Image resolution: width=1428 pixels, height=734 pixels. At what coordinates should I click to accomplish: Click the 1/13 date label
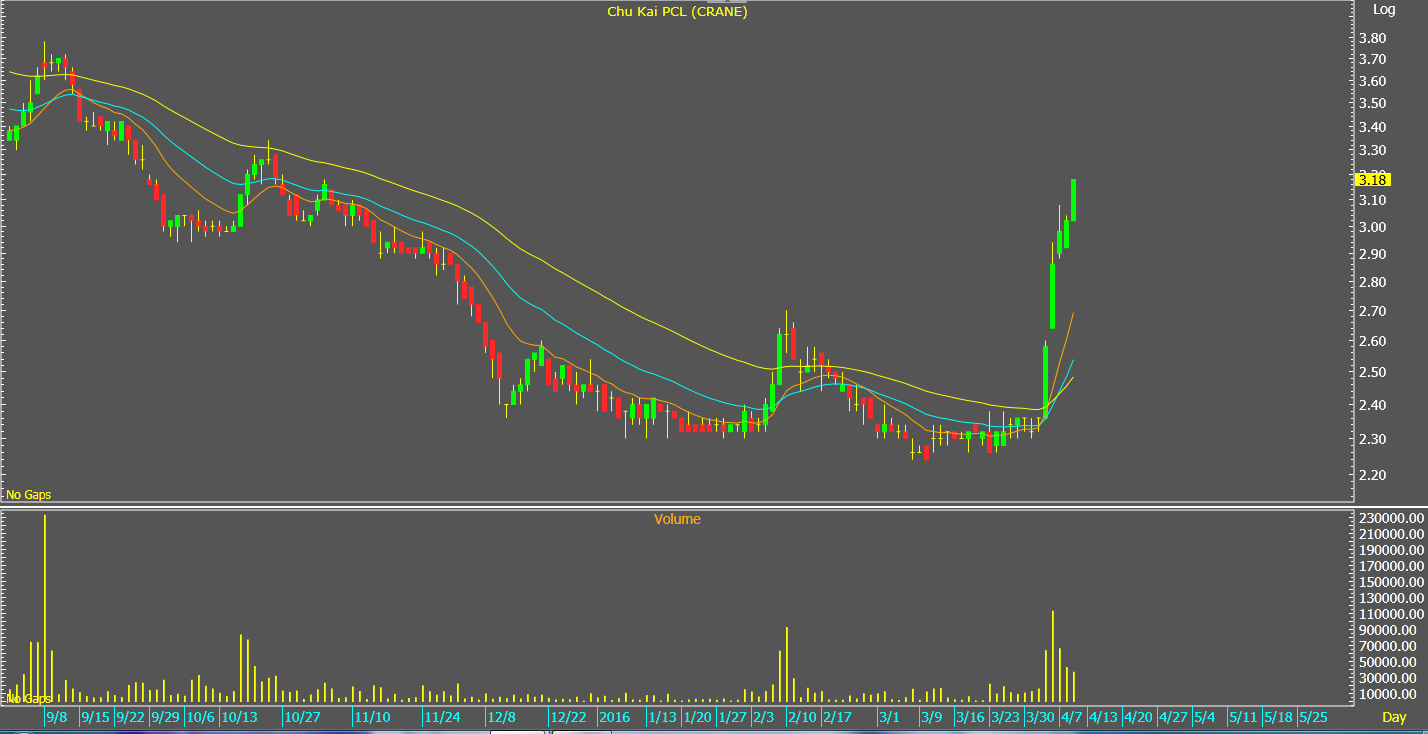[x=662, y=717]
